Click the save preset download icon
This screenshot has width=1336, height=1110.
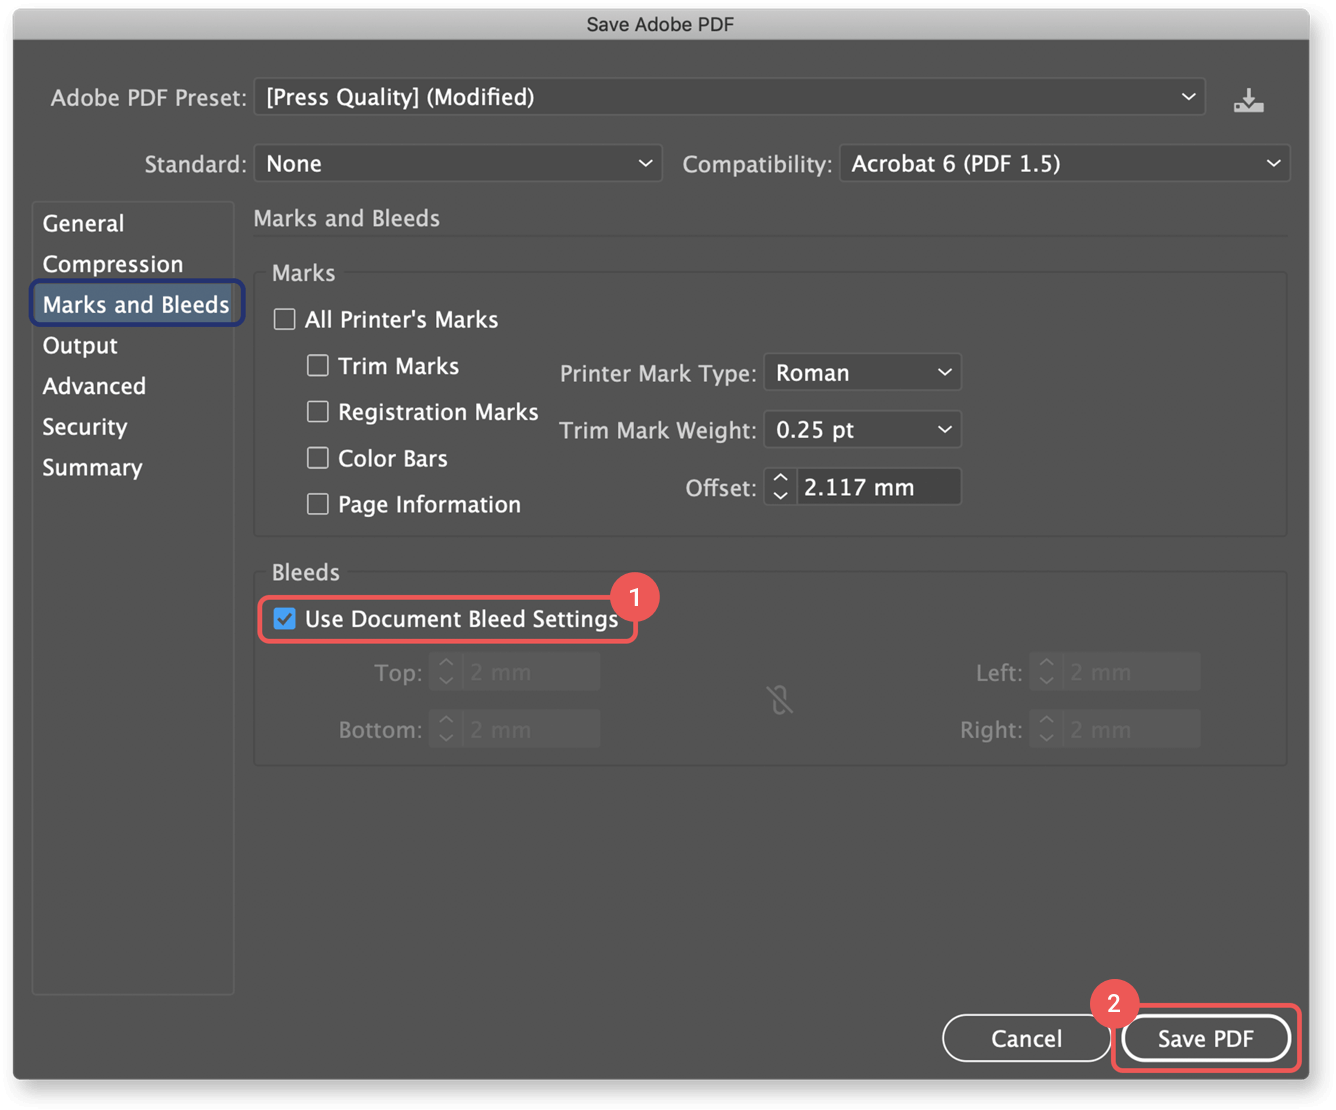(x=1248, y=99)
